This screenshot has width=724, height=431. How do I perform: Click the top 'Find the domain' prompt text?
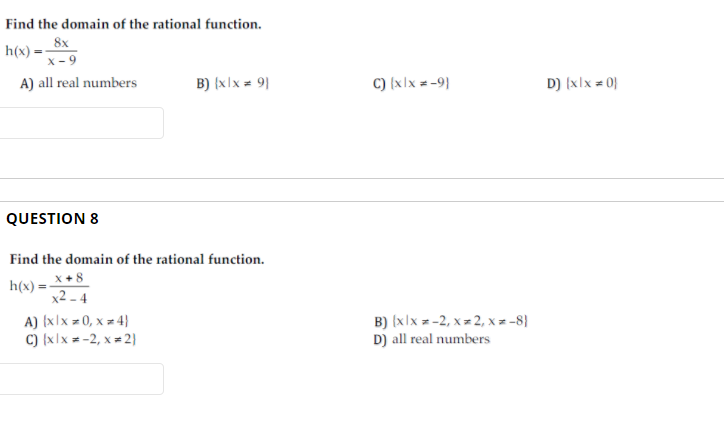[135, 24]
